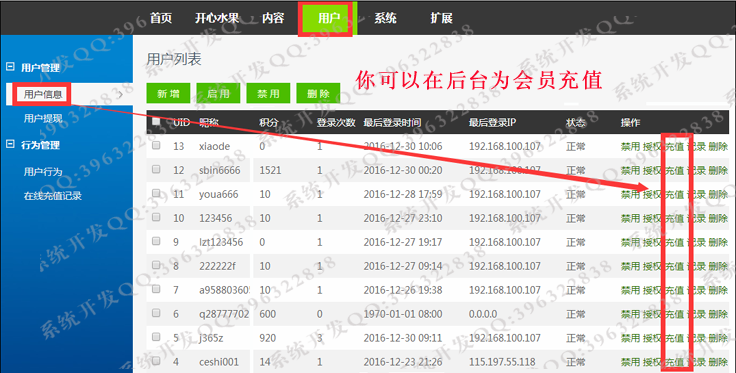Open the 系统 top menu
Screen dimensions: 736x373
pos(385,18)
